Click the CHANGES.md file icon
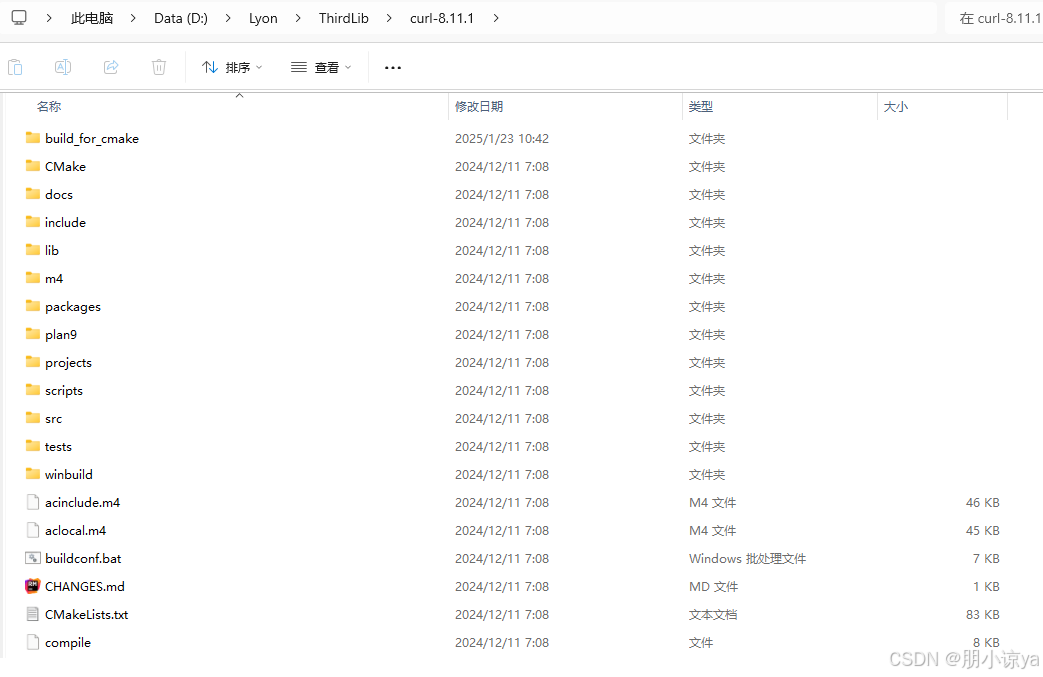The width and height of the screenshot is (1043, 677). (x=32, y=586)
